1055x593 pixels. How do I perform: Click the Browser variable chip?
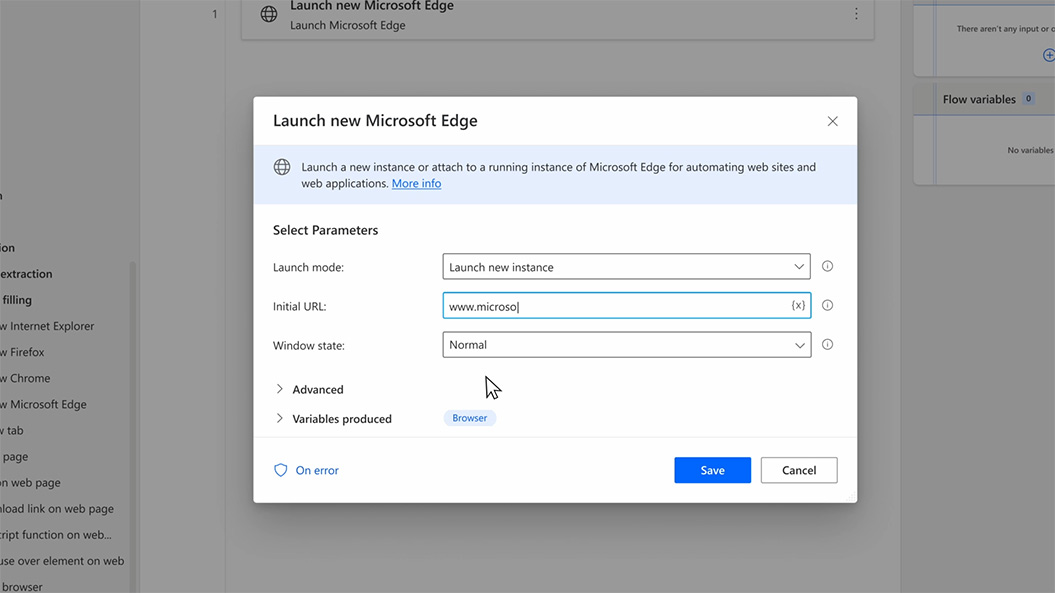tap(470, 418)
